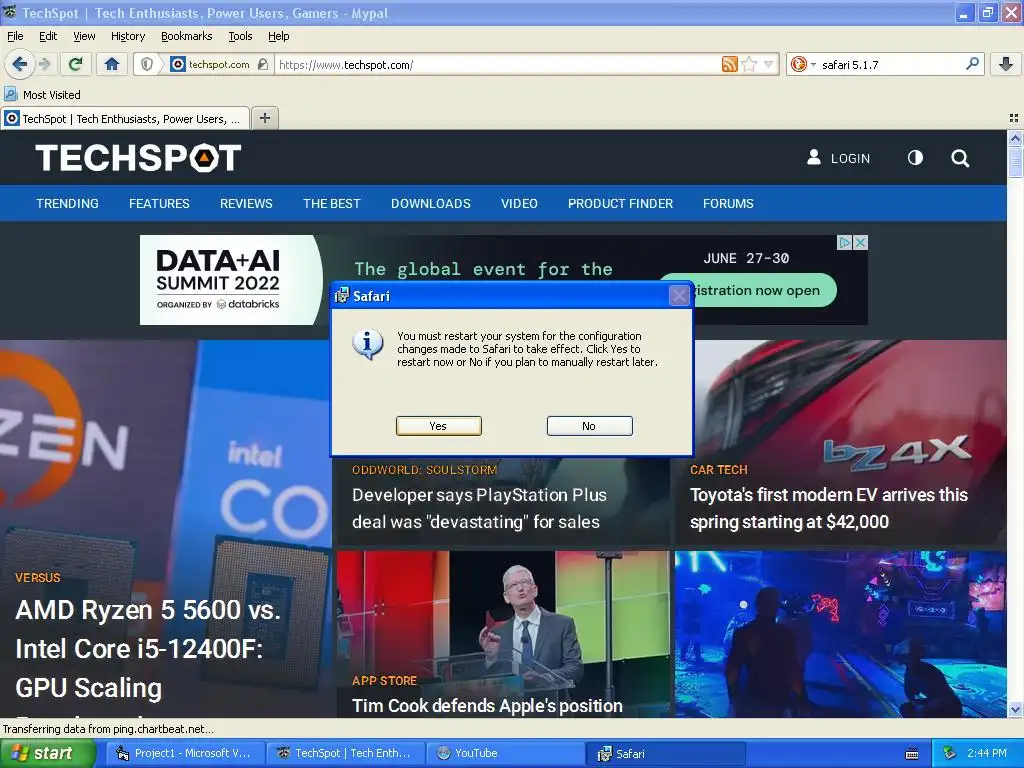1024x768 pixels.
Task: Open Tim Cook defends Apple's position article
Action: [487, 706]
